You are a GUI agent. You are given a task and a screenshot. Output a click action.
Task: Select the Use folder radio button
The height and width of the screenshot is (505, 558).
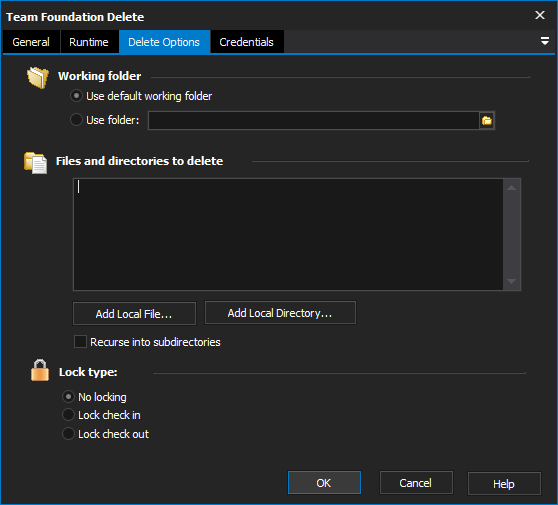(77, 120)
